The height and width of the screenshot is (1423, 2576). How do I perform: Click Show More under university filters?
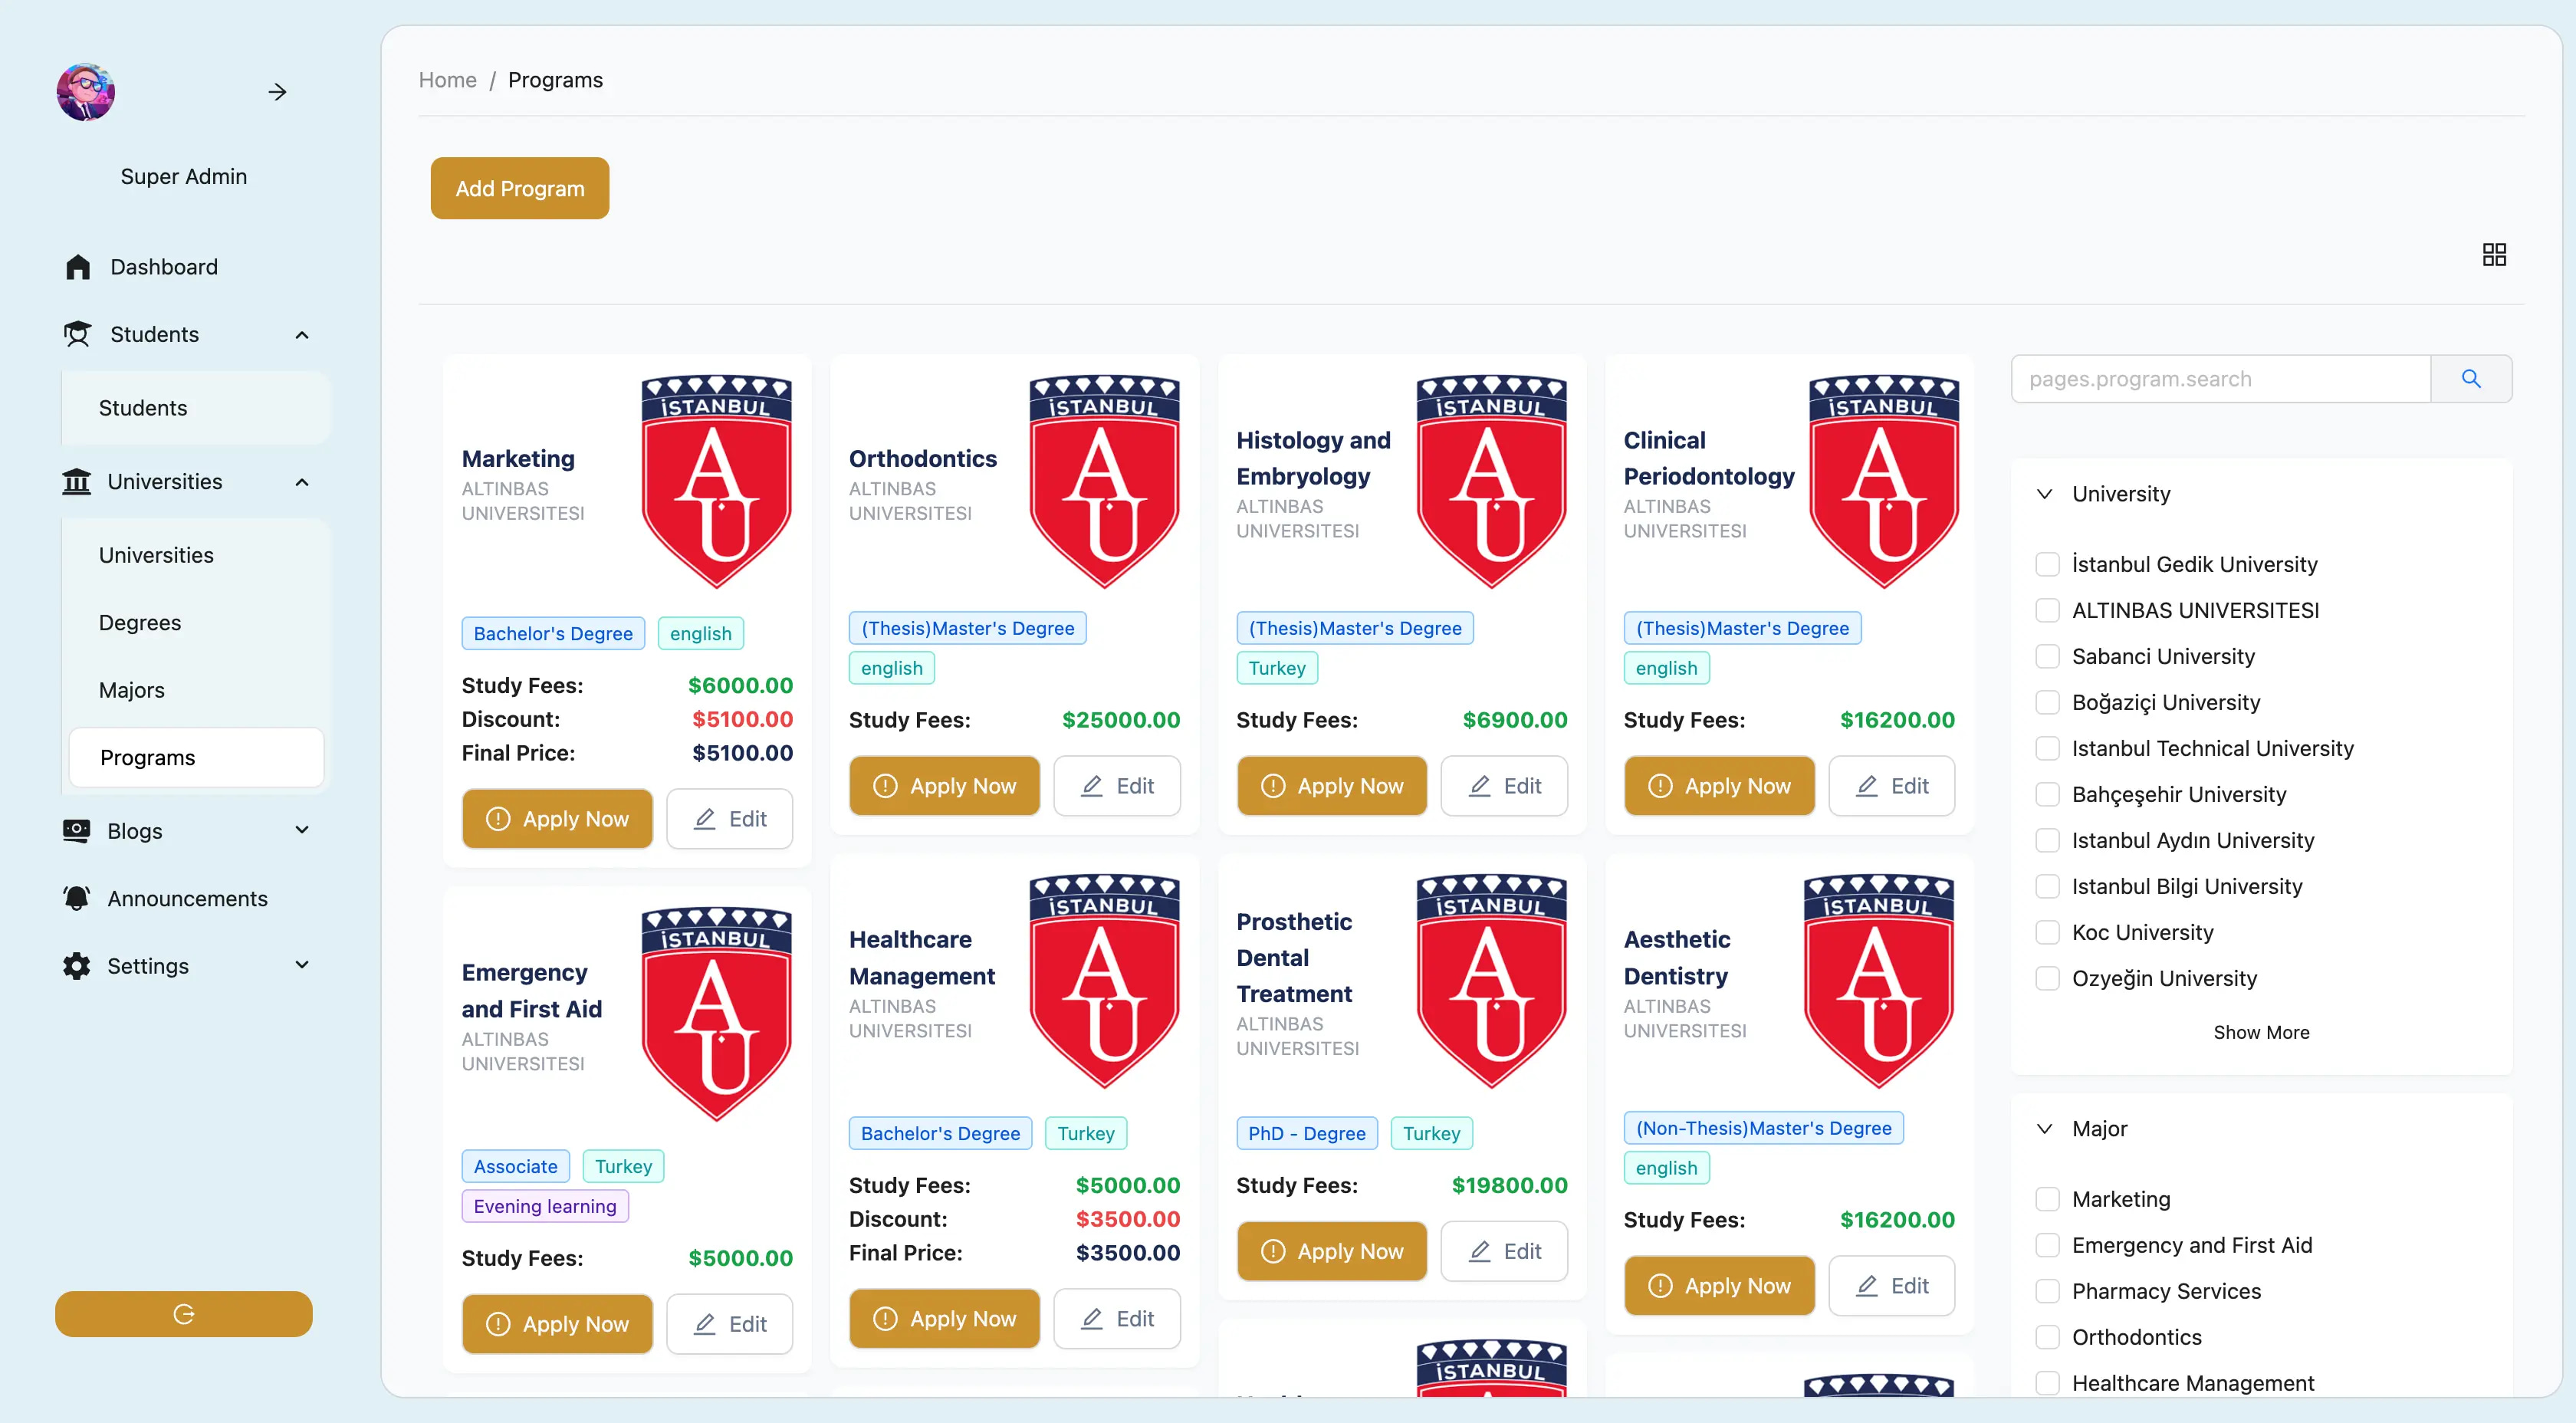point(2260,1032)
